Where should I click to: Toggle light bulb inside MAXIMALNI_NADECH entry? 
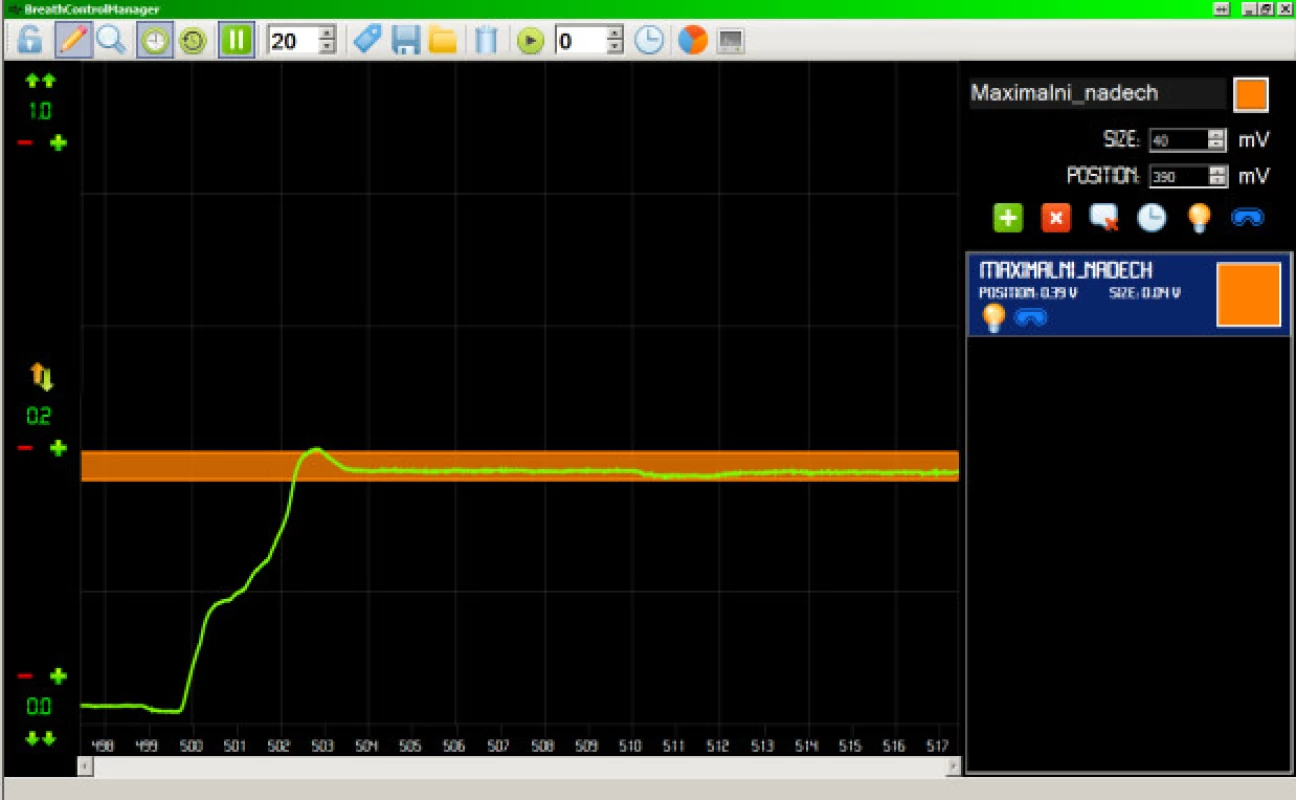pos(993,318)
